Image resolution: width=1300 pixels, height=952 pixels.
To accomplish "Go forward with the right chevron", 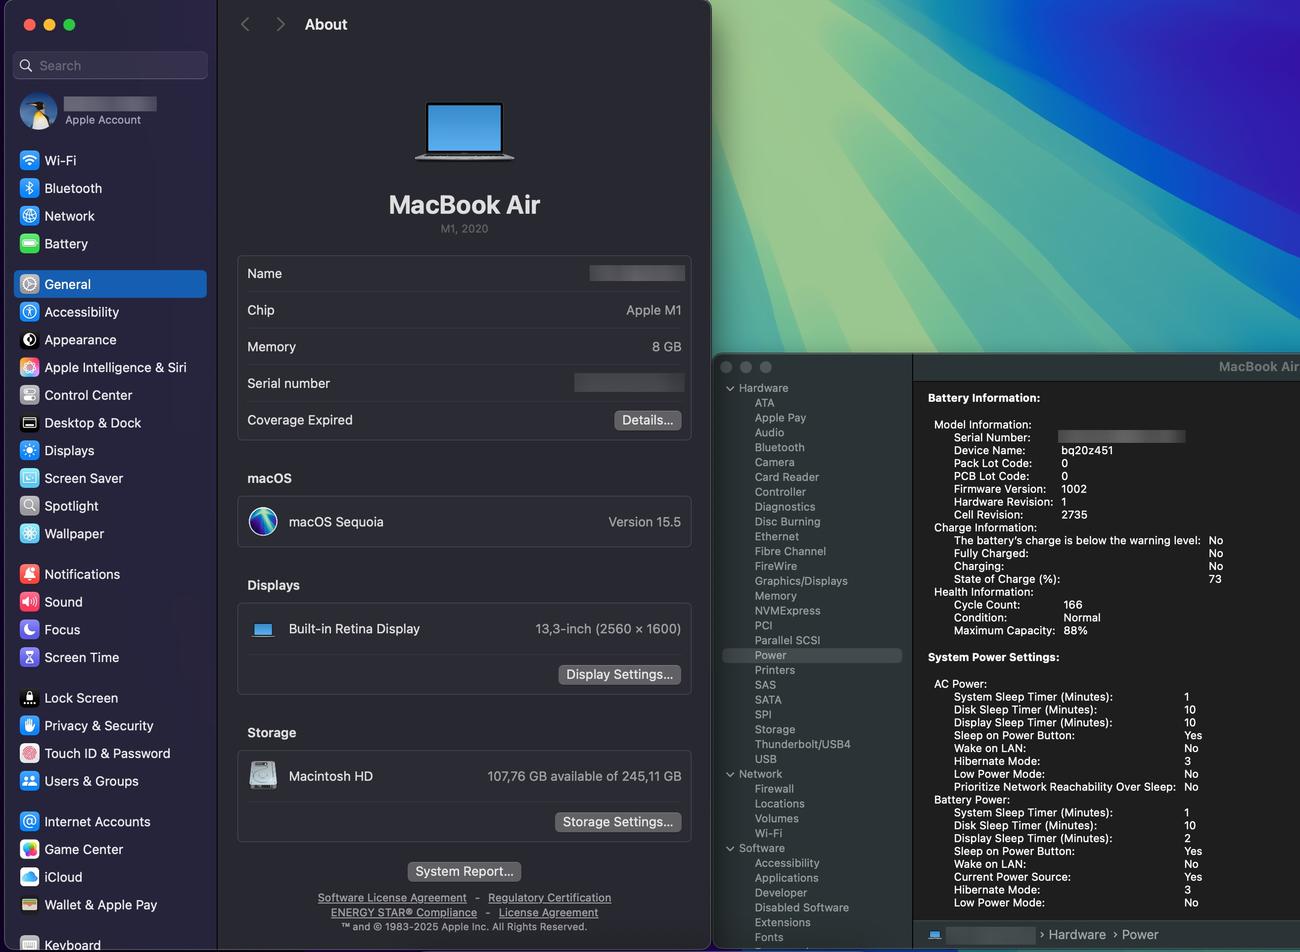I will click(x=280, y=24).
